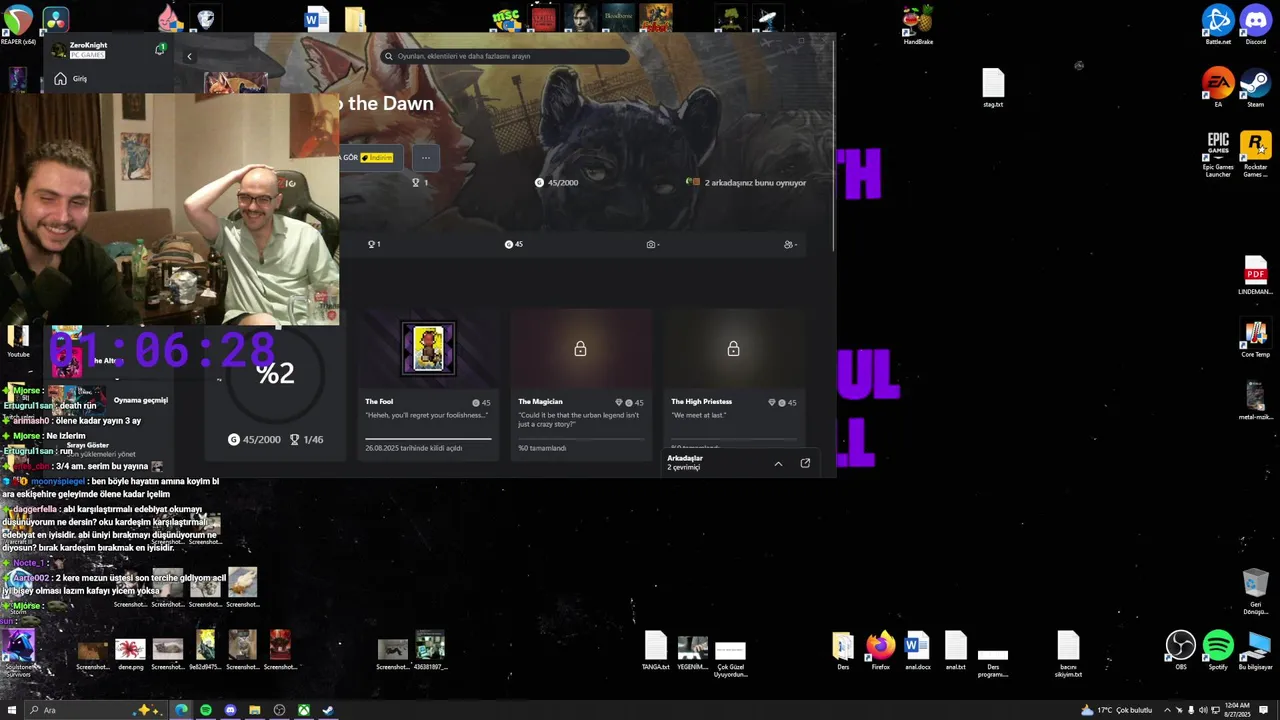This screenshot has width=1280, height=720.
Task: Open the Soulstone Survivors shortcut
Action: coord(19,652)
